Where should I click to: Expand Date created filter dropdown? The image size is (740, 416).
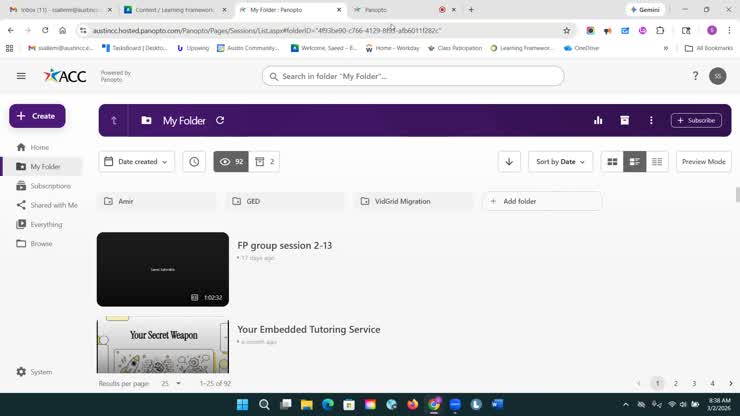[136, 161]
